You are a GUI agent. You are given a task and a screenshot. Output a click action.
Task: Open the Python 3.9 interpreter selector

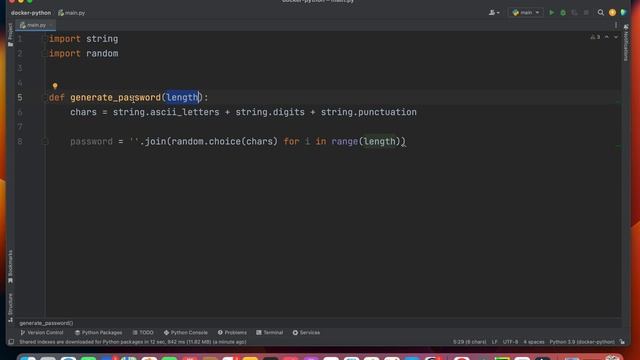pos(582,342)
